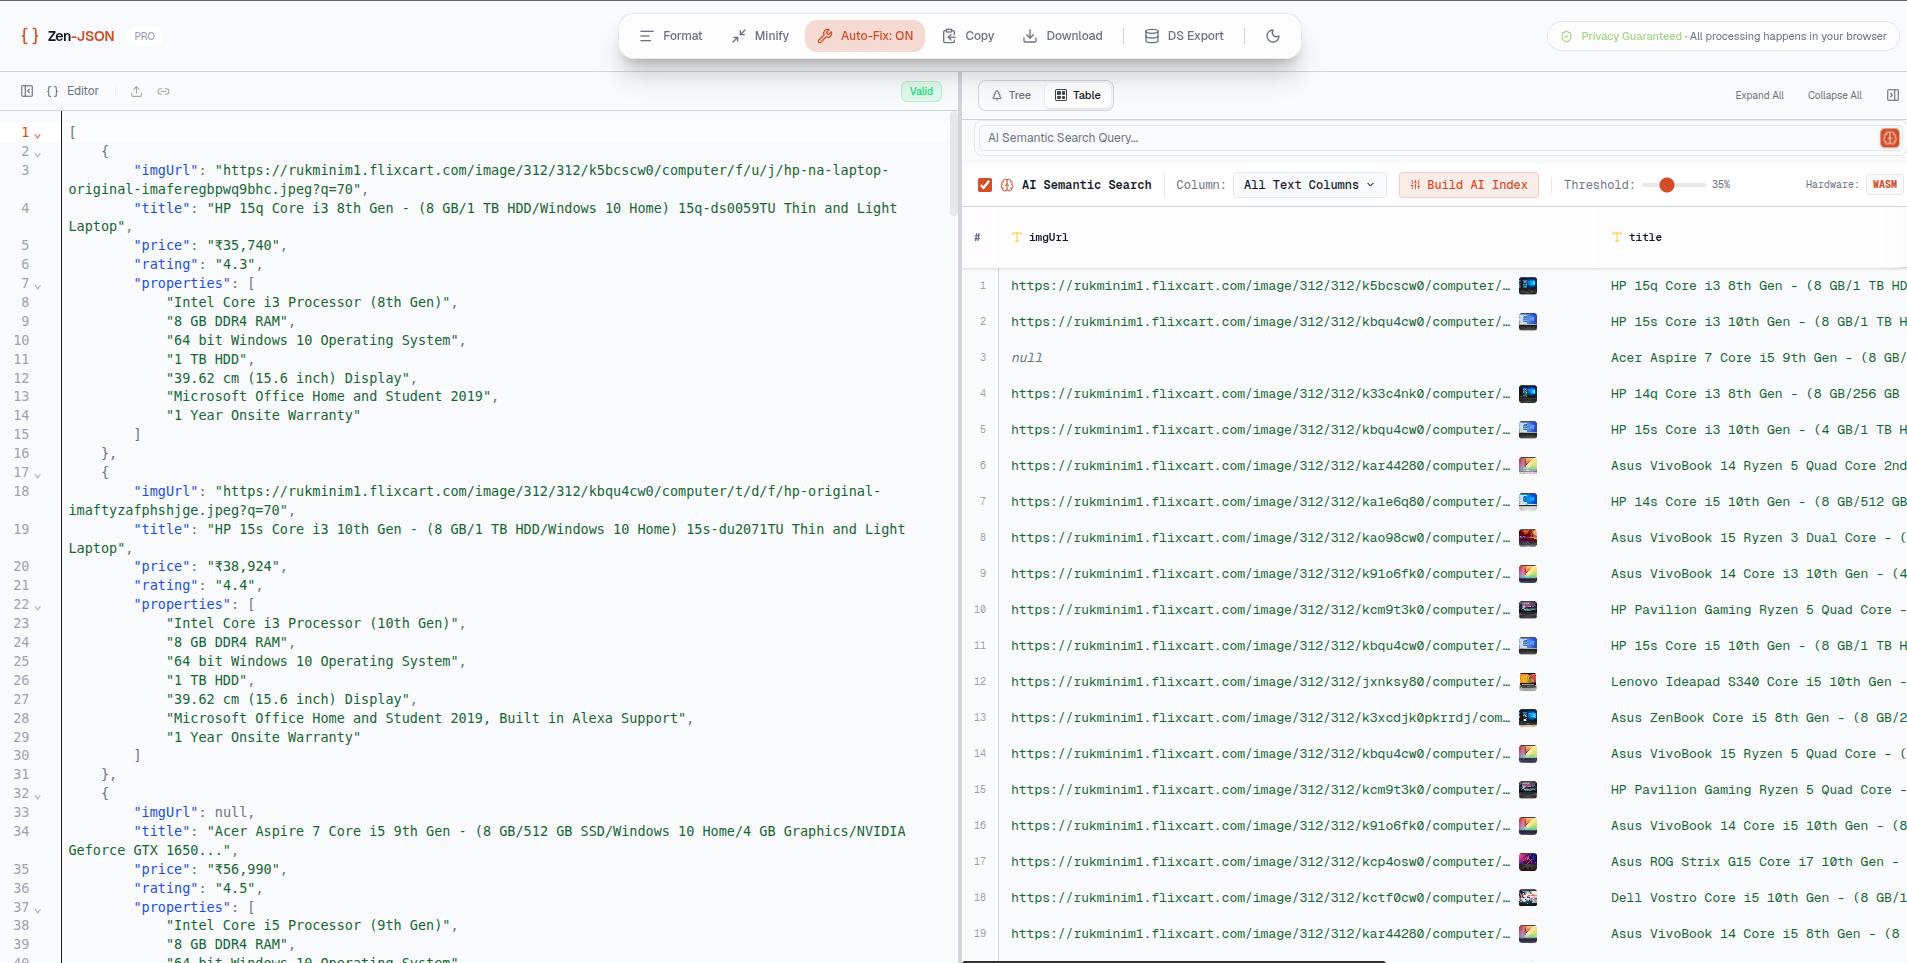Click the Editor braces icon in panel header
Viewport: 1907px width, 963px height.
tap(53, 91)
